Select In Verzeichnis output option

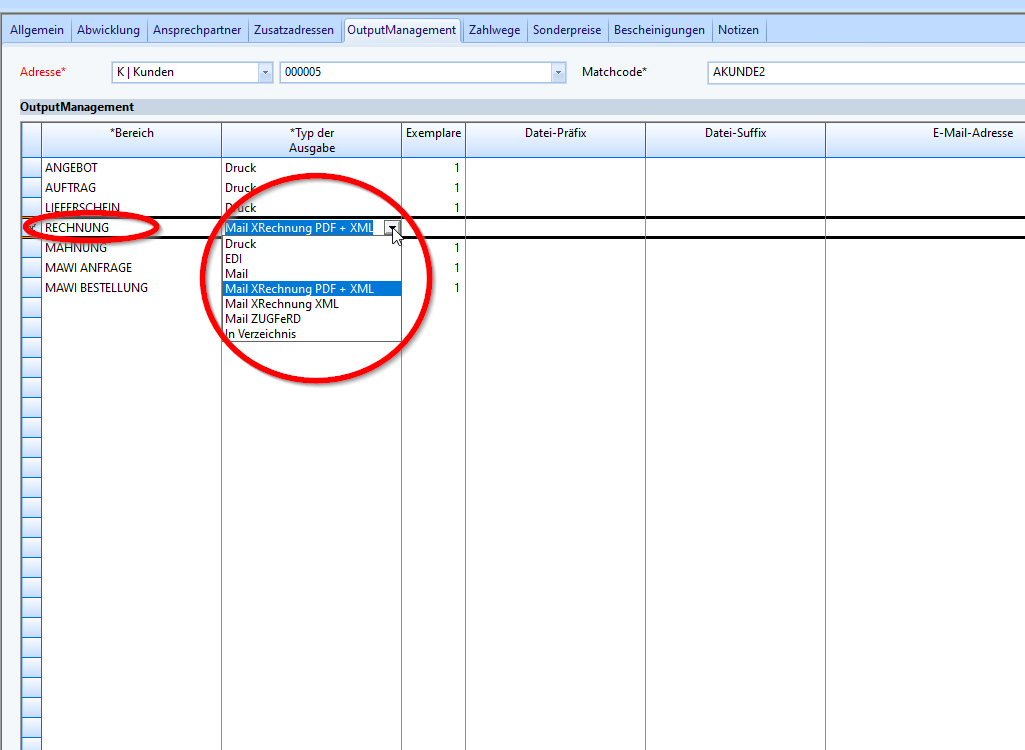point(261,334)
